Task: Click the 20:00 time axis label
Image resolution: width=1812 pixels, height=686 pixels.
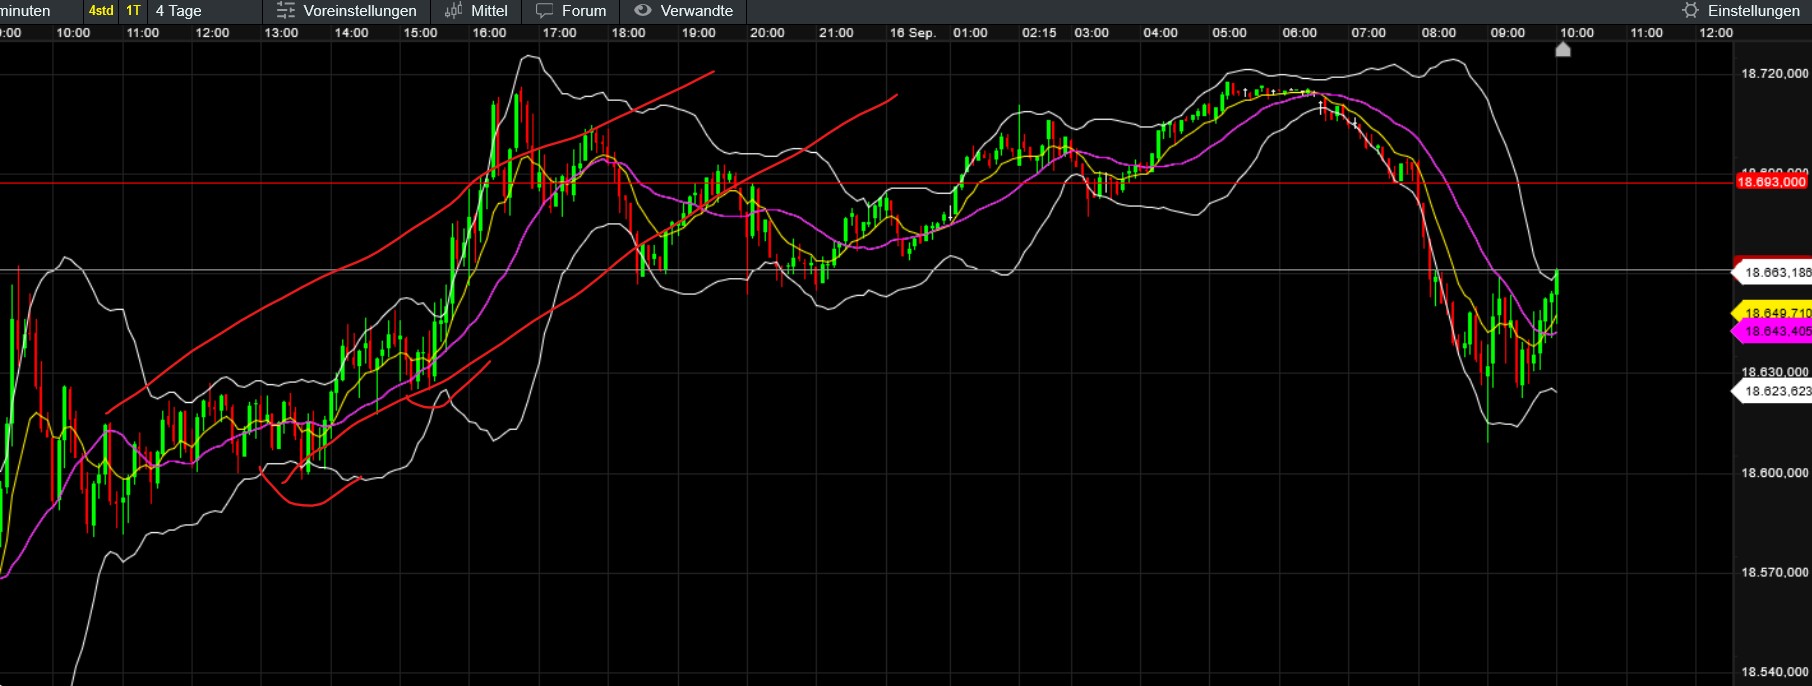Action: (x=767, y=33)
